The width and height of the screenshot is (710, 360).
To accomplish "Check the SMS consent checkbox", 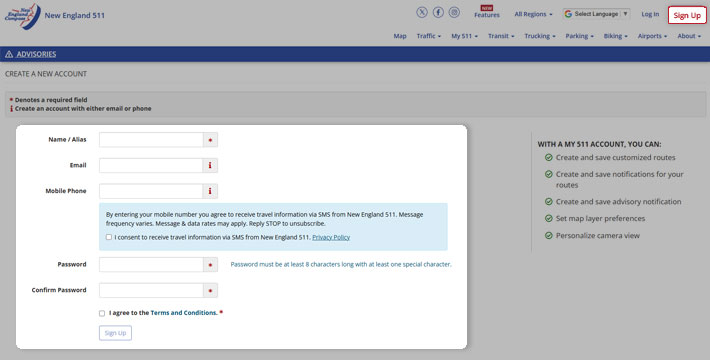I will click(109, 237).
